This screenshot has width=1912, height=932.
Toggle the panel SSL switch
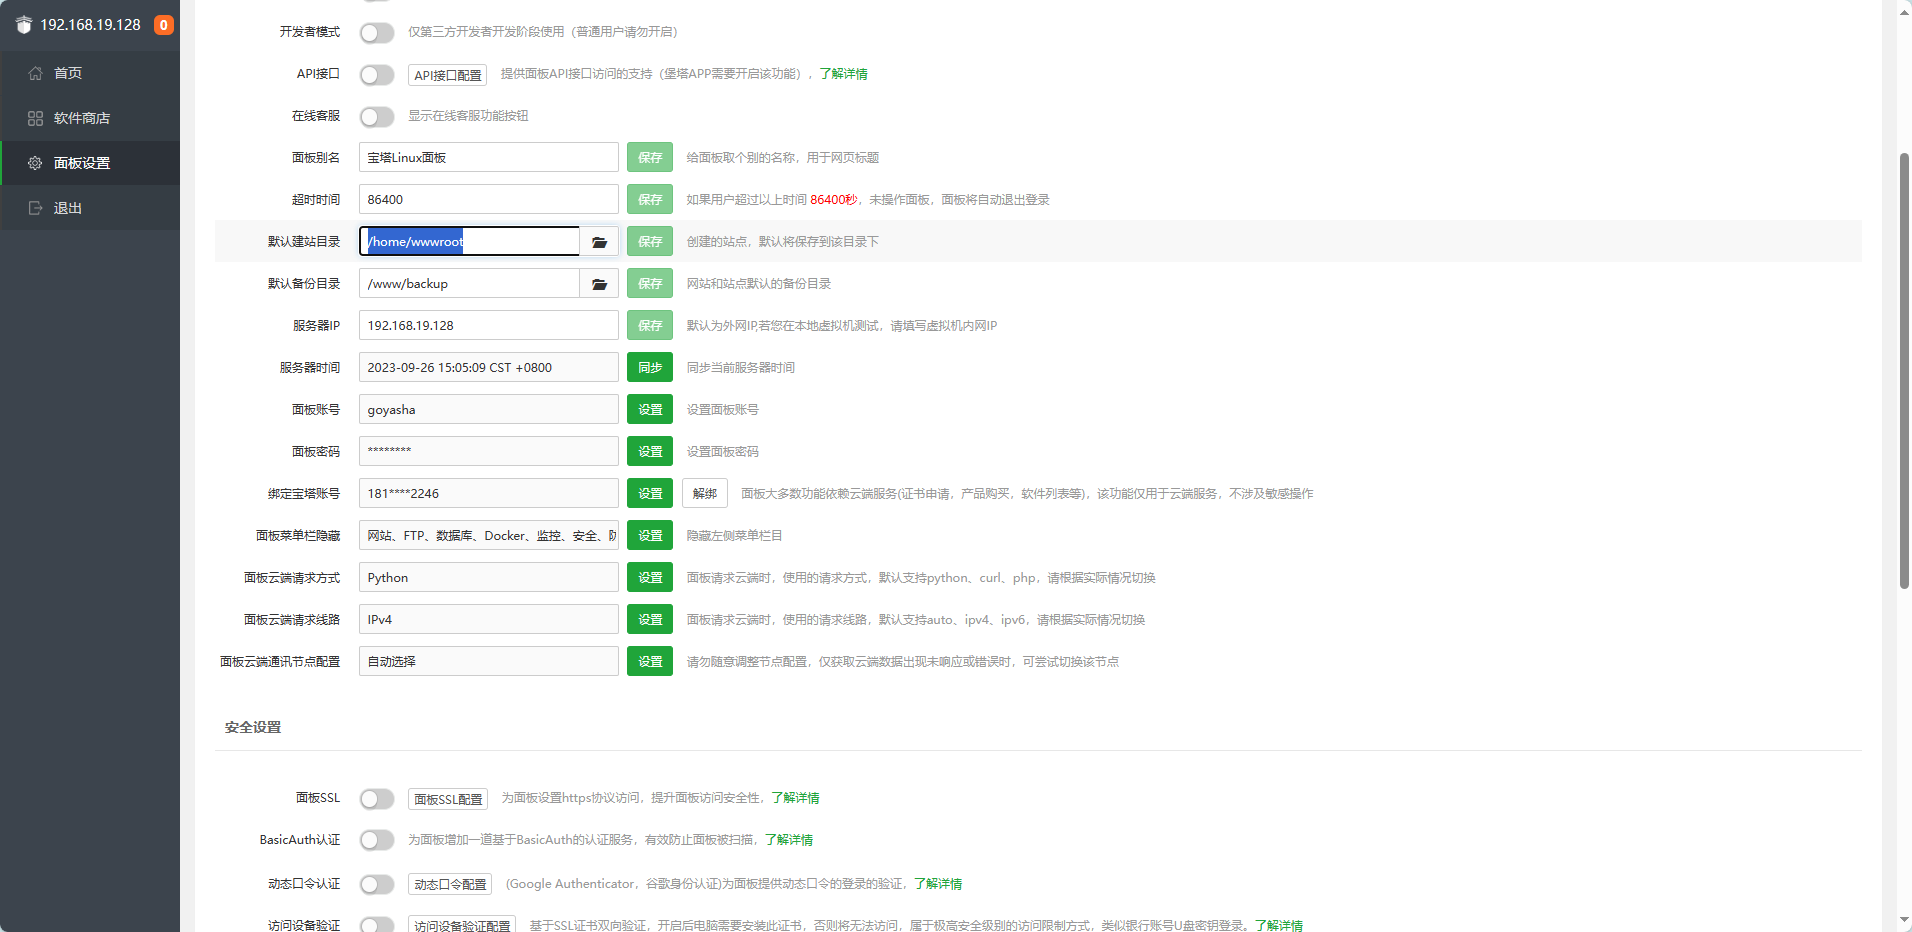coord(377,799)
